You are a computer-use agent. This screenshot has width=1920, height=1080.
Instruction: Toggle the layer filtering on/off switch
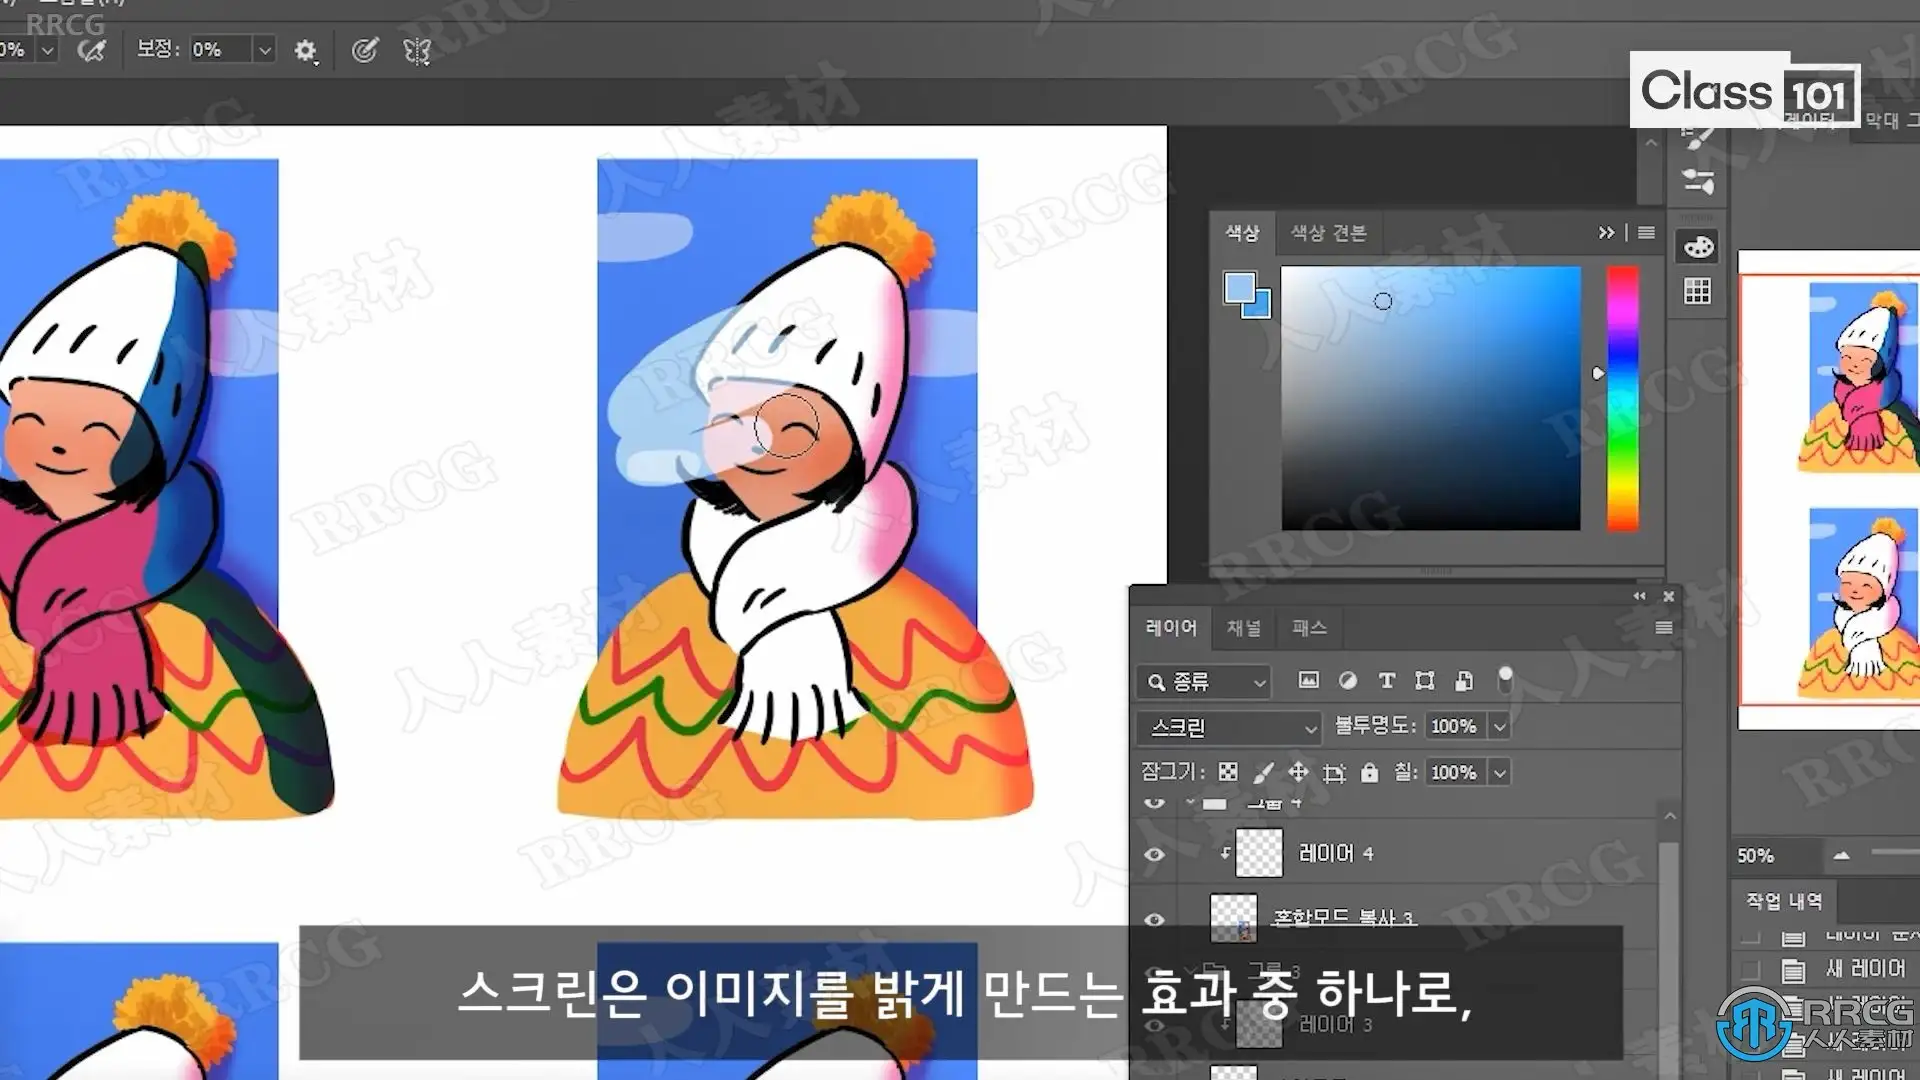pyautogui.click(x=1504, y=679)
